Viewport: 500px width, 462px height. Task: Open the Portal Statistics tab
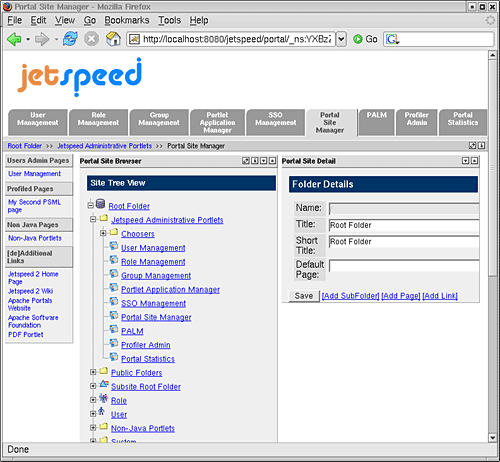point(463,122)
